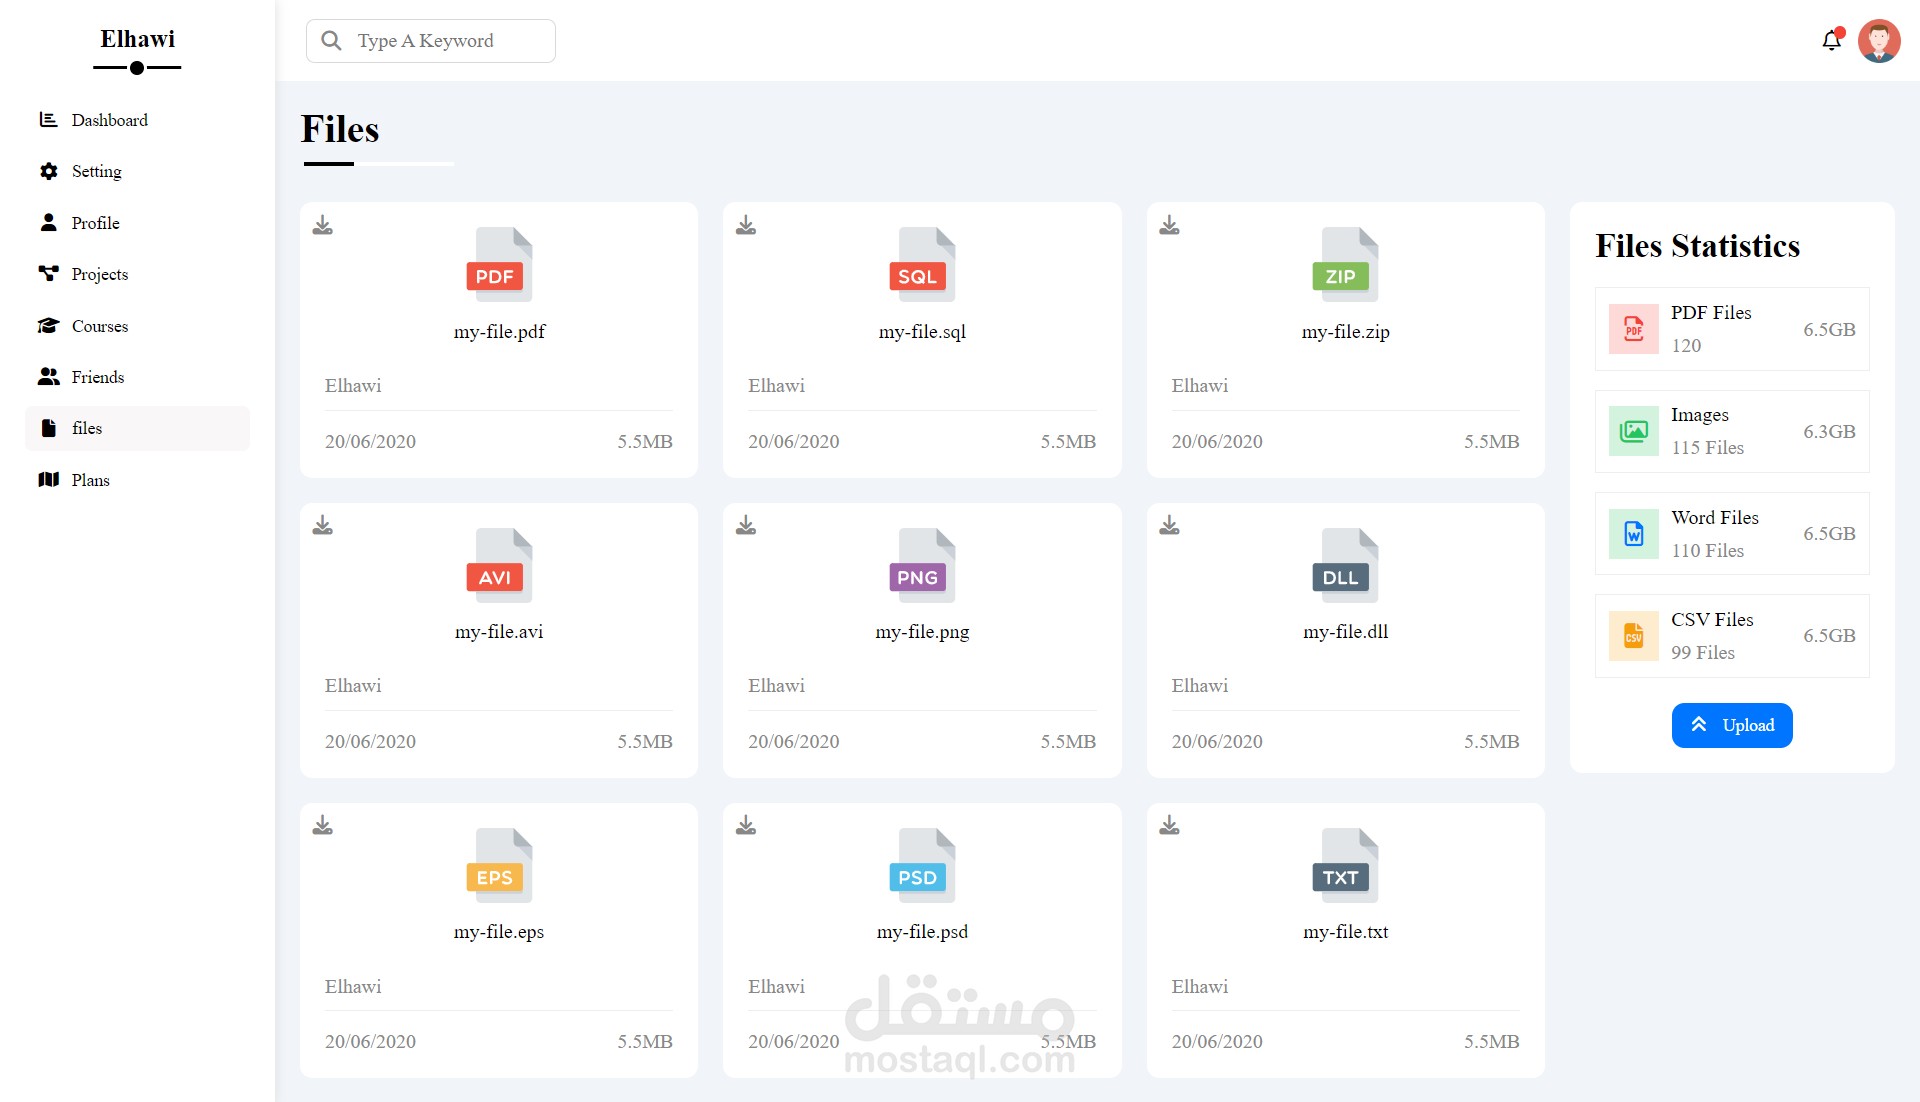Focus the Type A Keyword search field
Viewport: 1920px width, 1102px height.
tap(440, 41)
